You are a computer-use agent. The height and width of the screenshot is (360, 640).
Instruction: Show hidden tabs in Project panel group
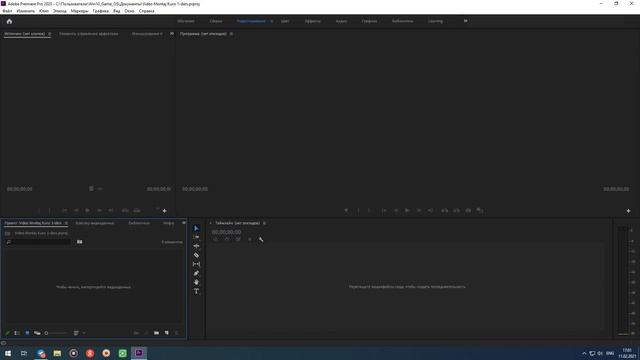point(184,223)
